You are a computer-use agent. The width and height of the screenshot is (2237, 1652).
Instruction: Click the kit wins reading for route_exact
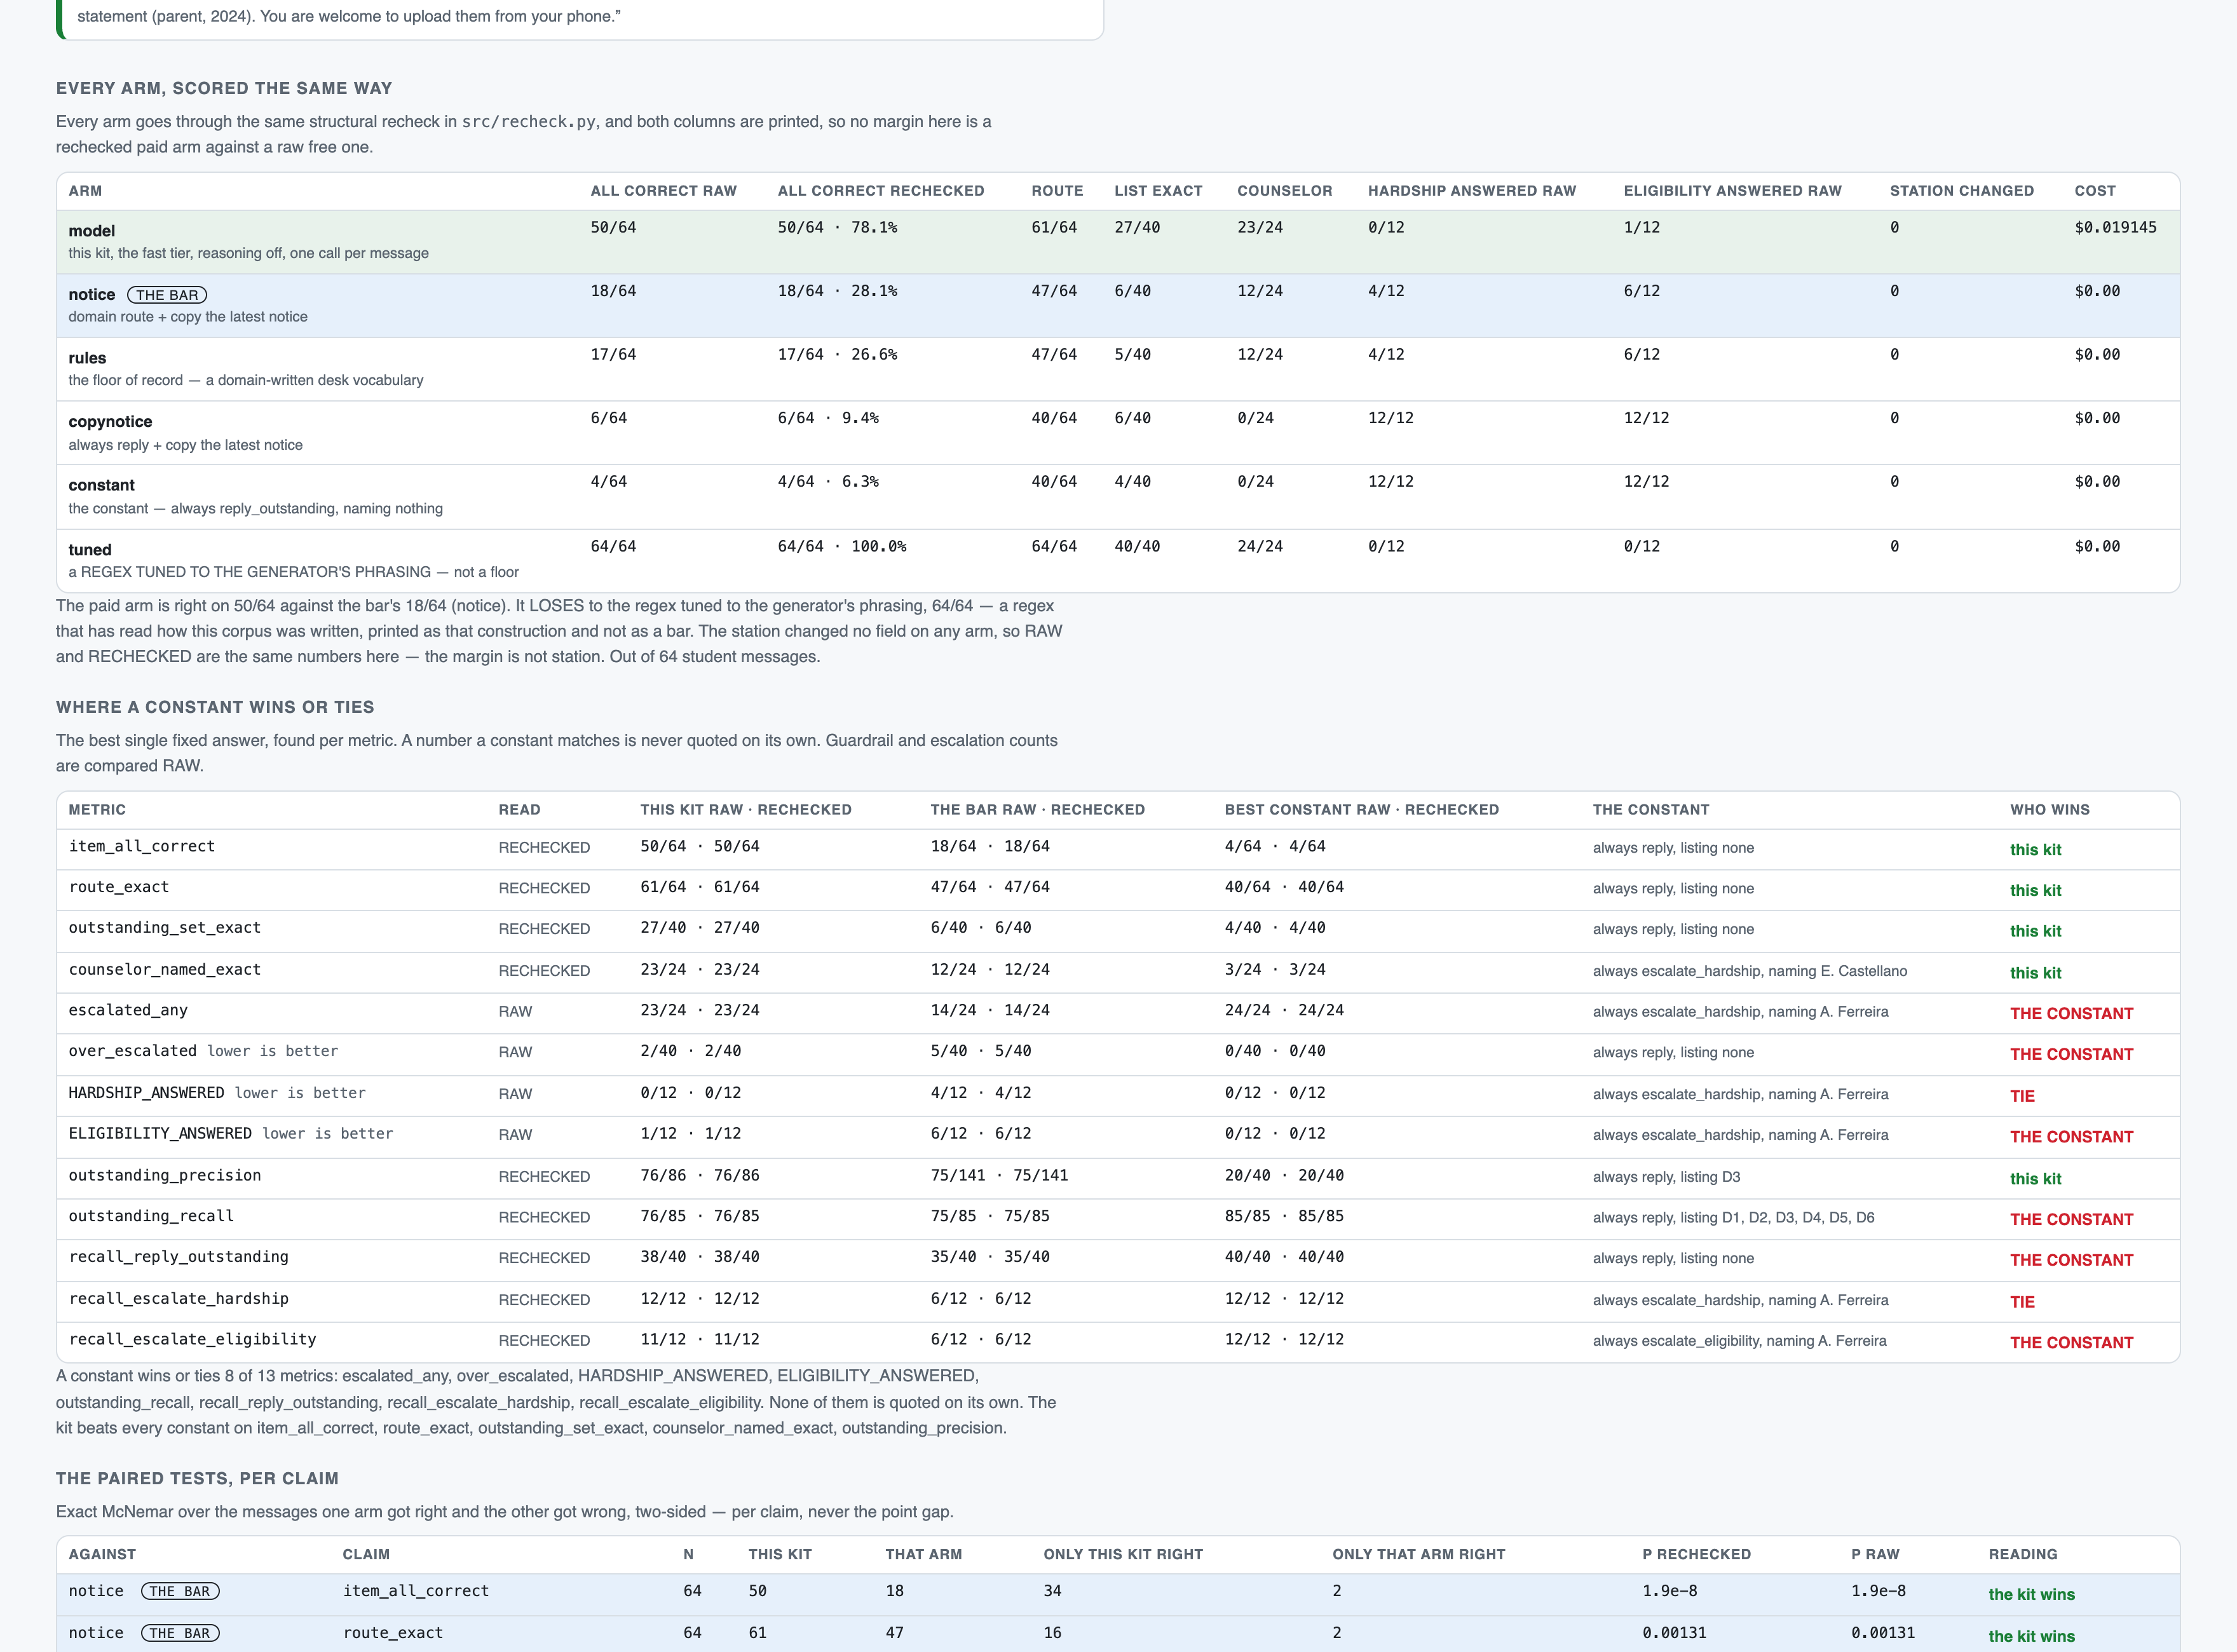tap(2031, 1636)
